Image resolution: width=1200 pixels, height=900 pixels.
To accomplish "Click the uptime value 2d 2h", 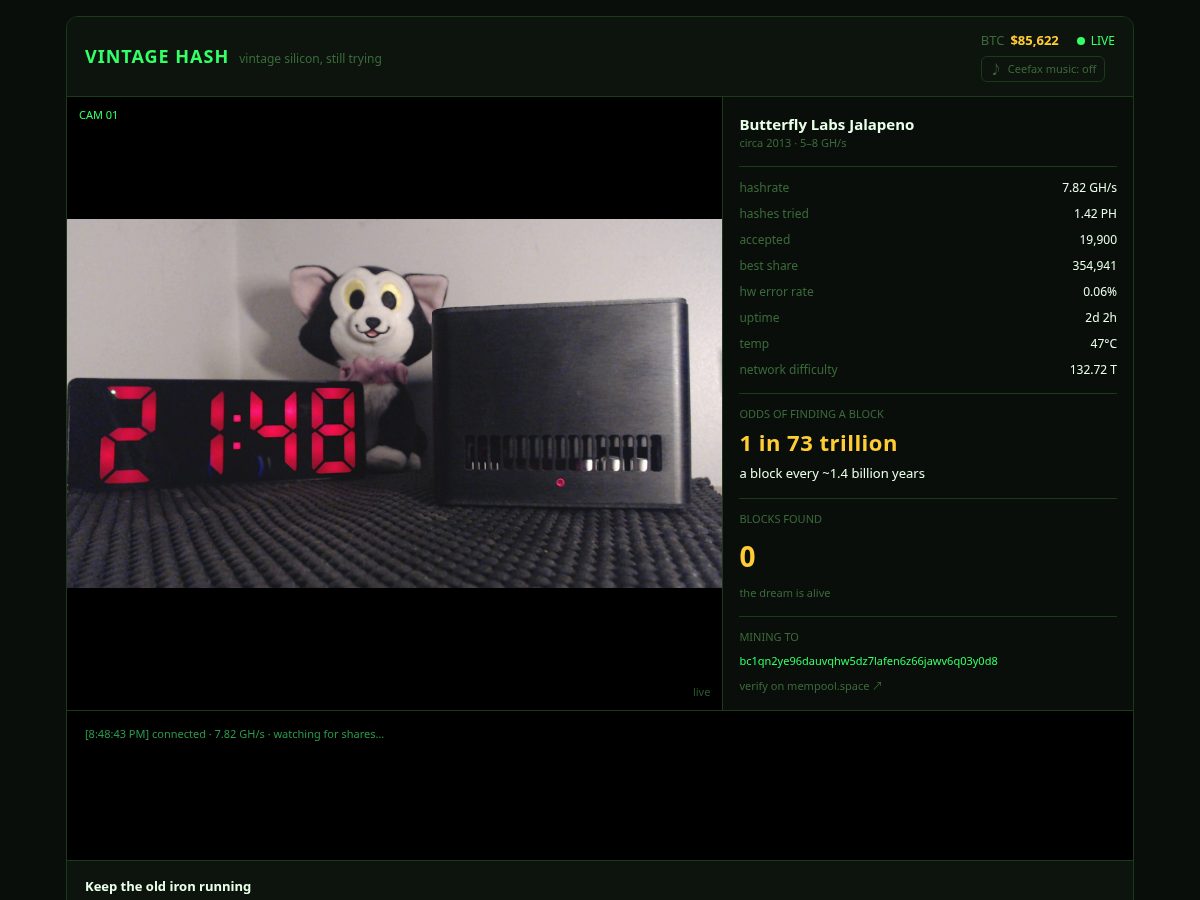I will [1101, 318].
